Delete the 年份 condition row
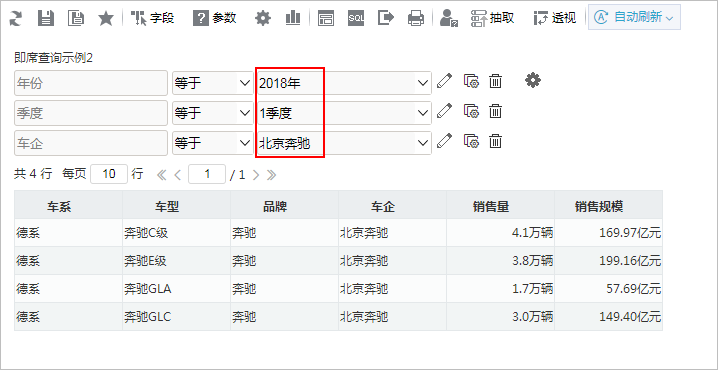 (x=495, y=81)
